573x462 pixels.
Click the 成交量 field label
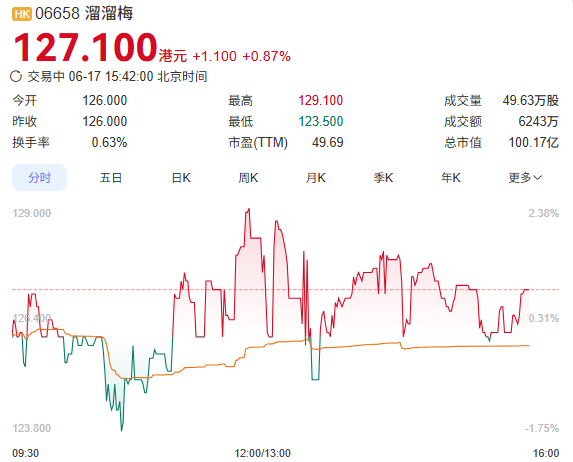click(x=463, y=101)
